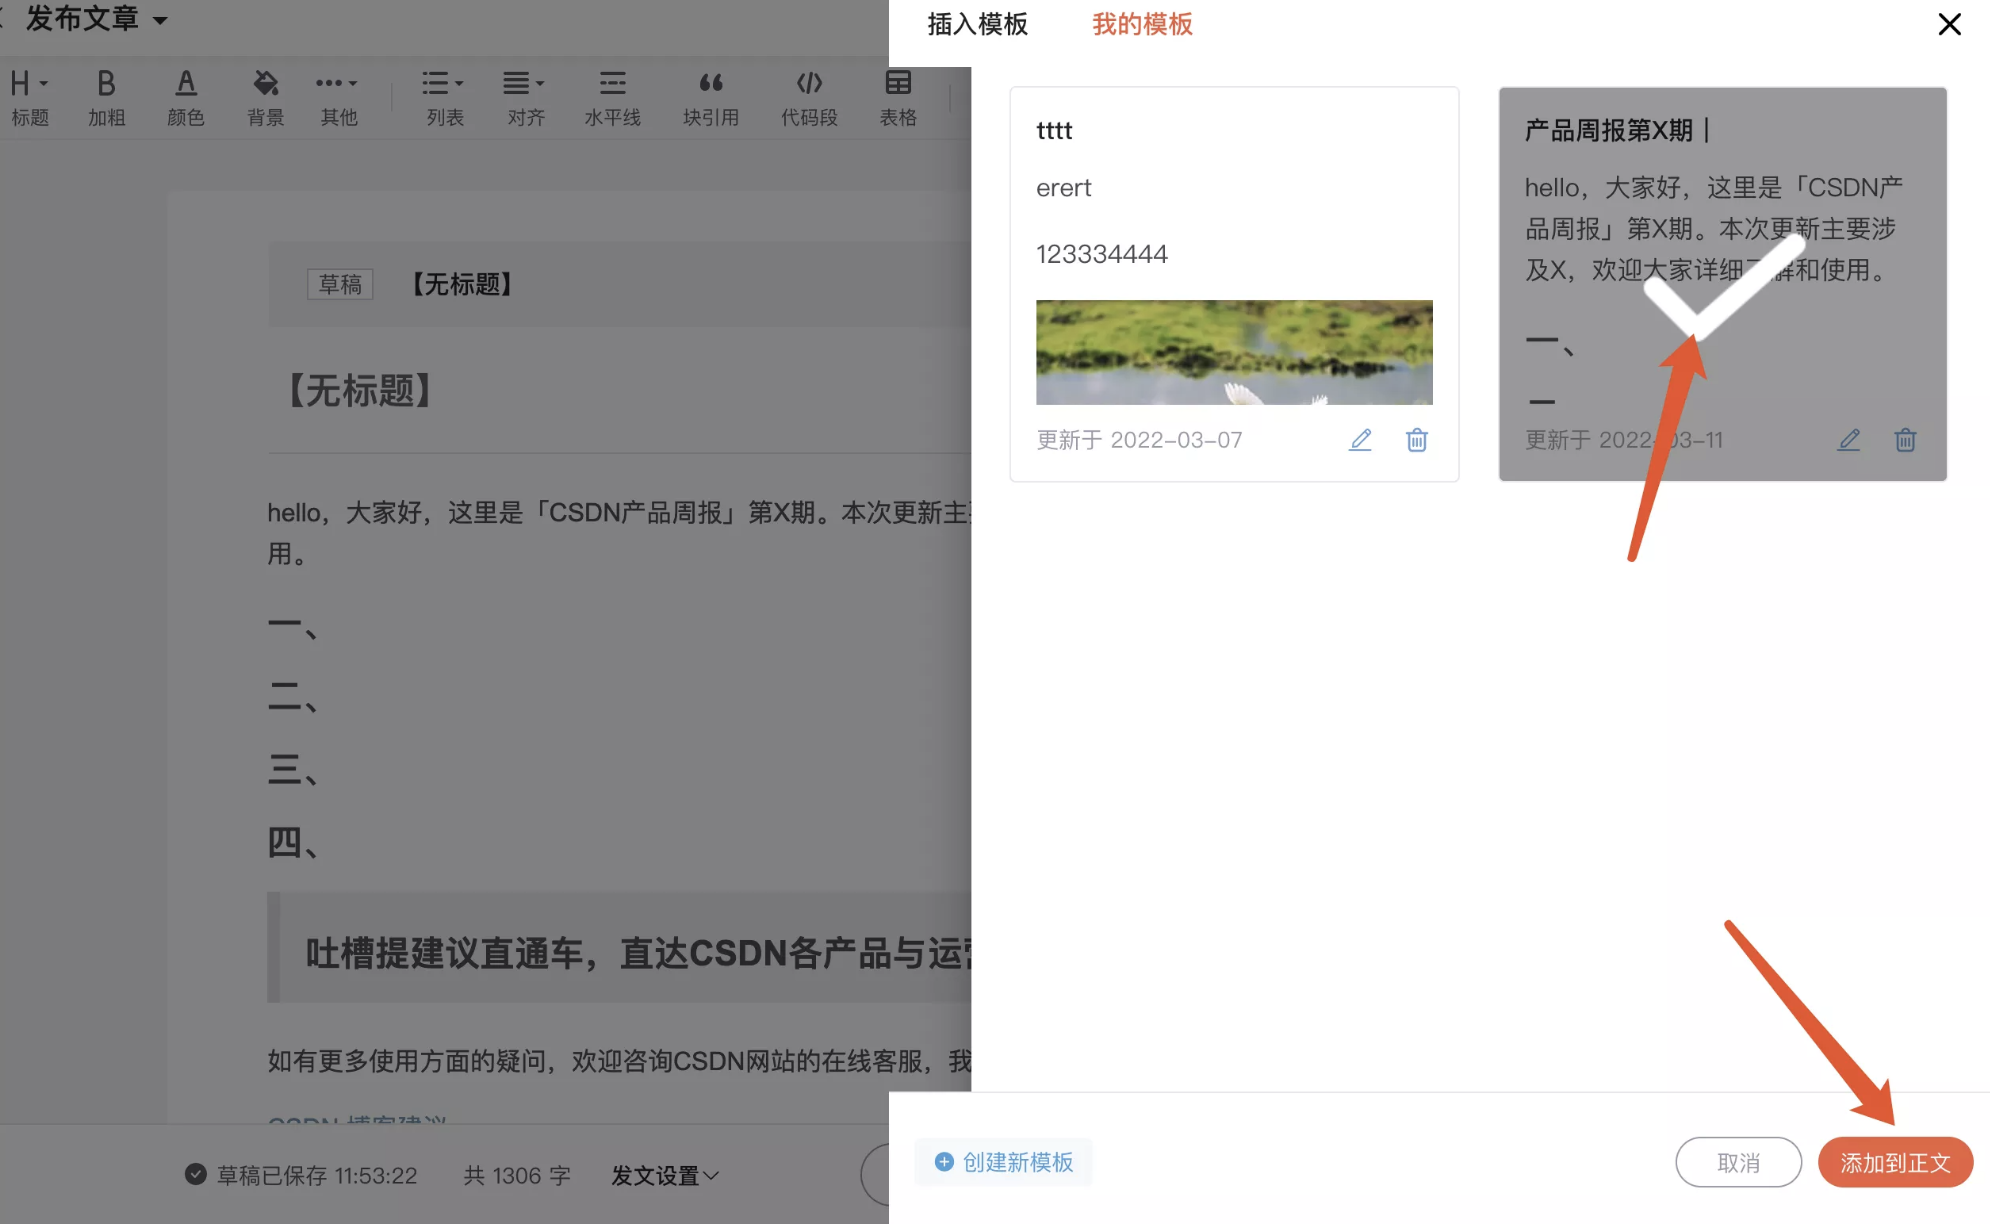Viewport: 1990px width, 1224px height.
Task: Click the line 四、 in the editor
Action: (x=293, y=843)
